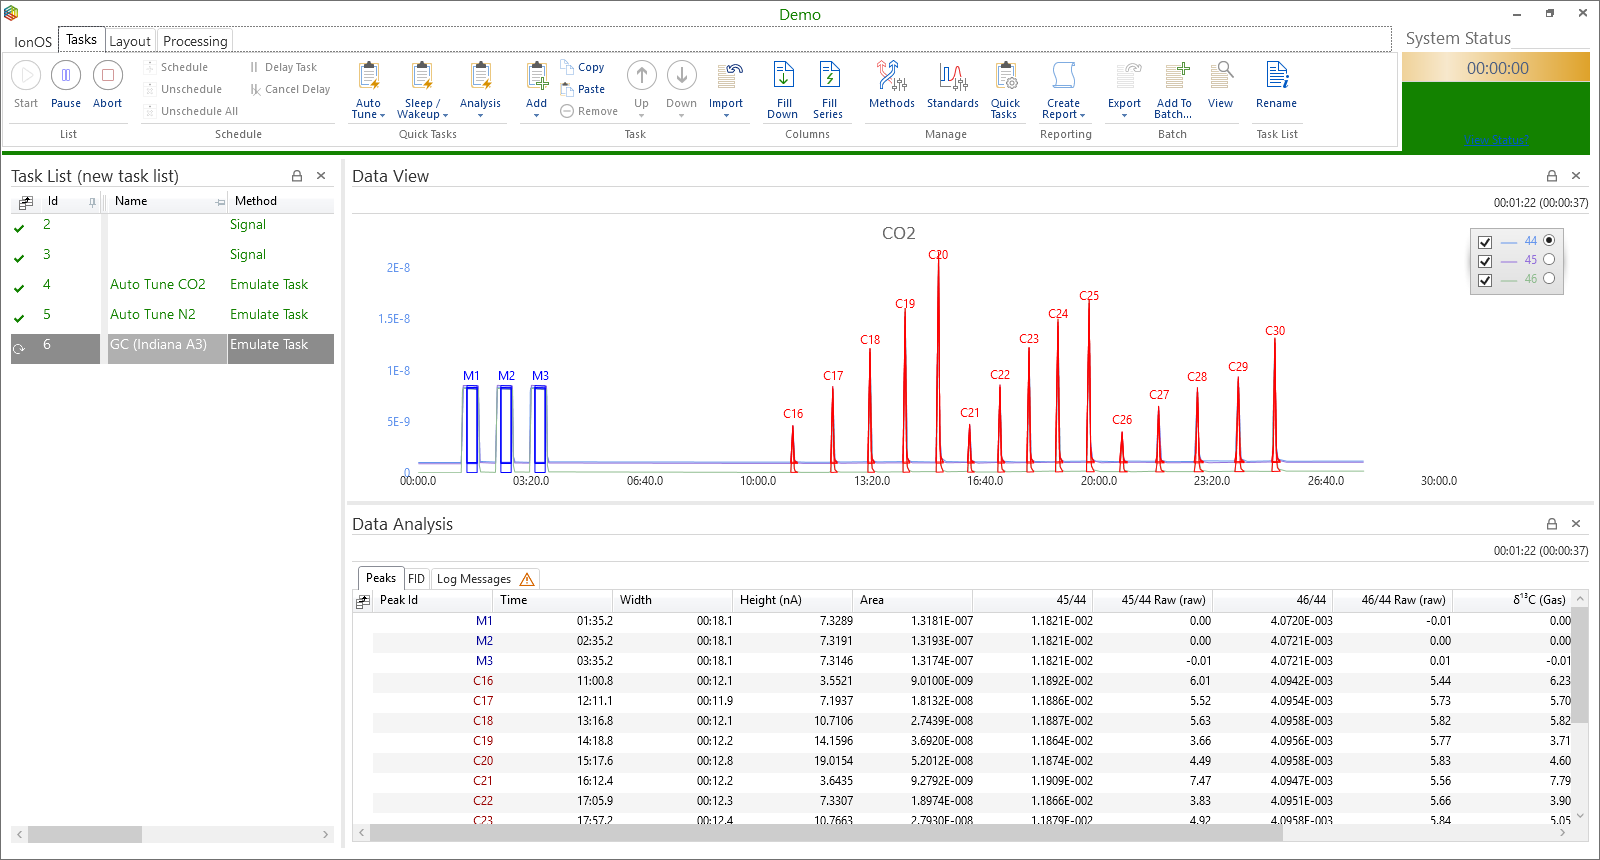Viewport: 1600px width, 860px height.
Task: Click the Area column header
Action: 872,600
